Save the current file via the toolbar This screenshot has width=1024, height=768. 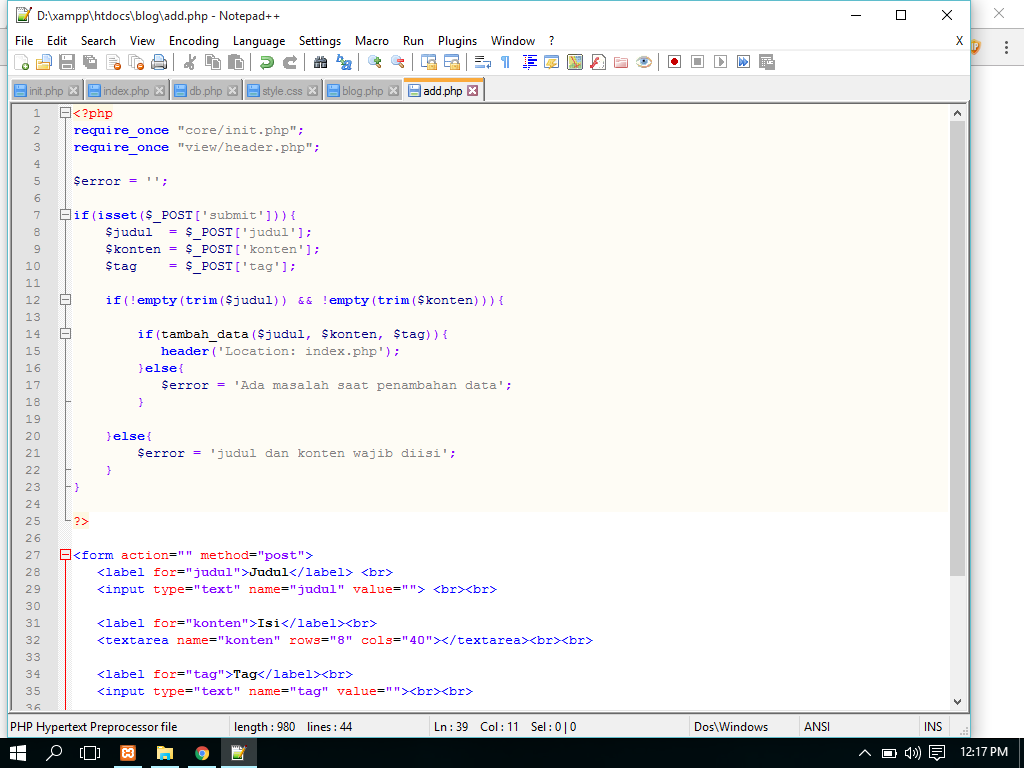coord(67,62)
